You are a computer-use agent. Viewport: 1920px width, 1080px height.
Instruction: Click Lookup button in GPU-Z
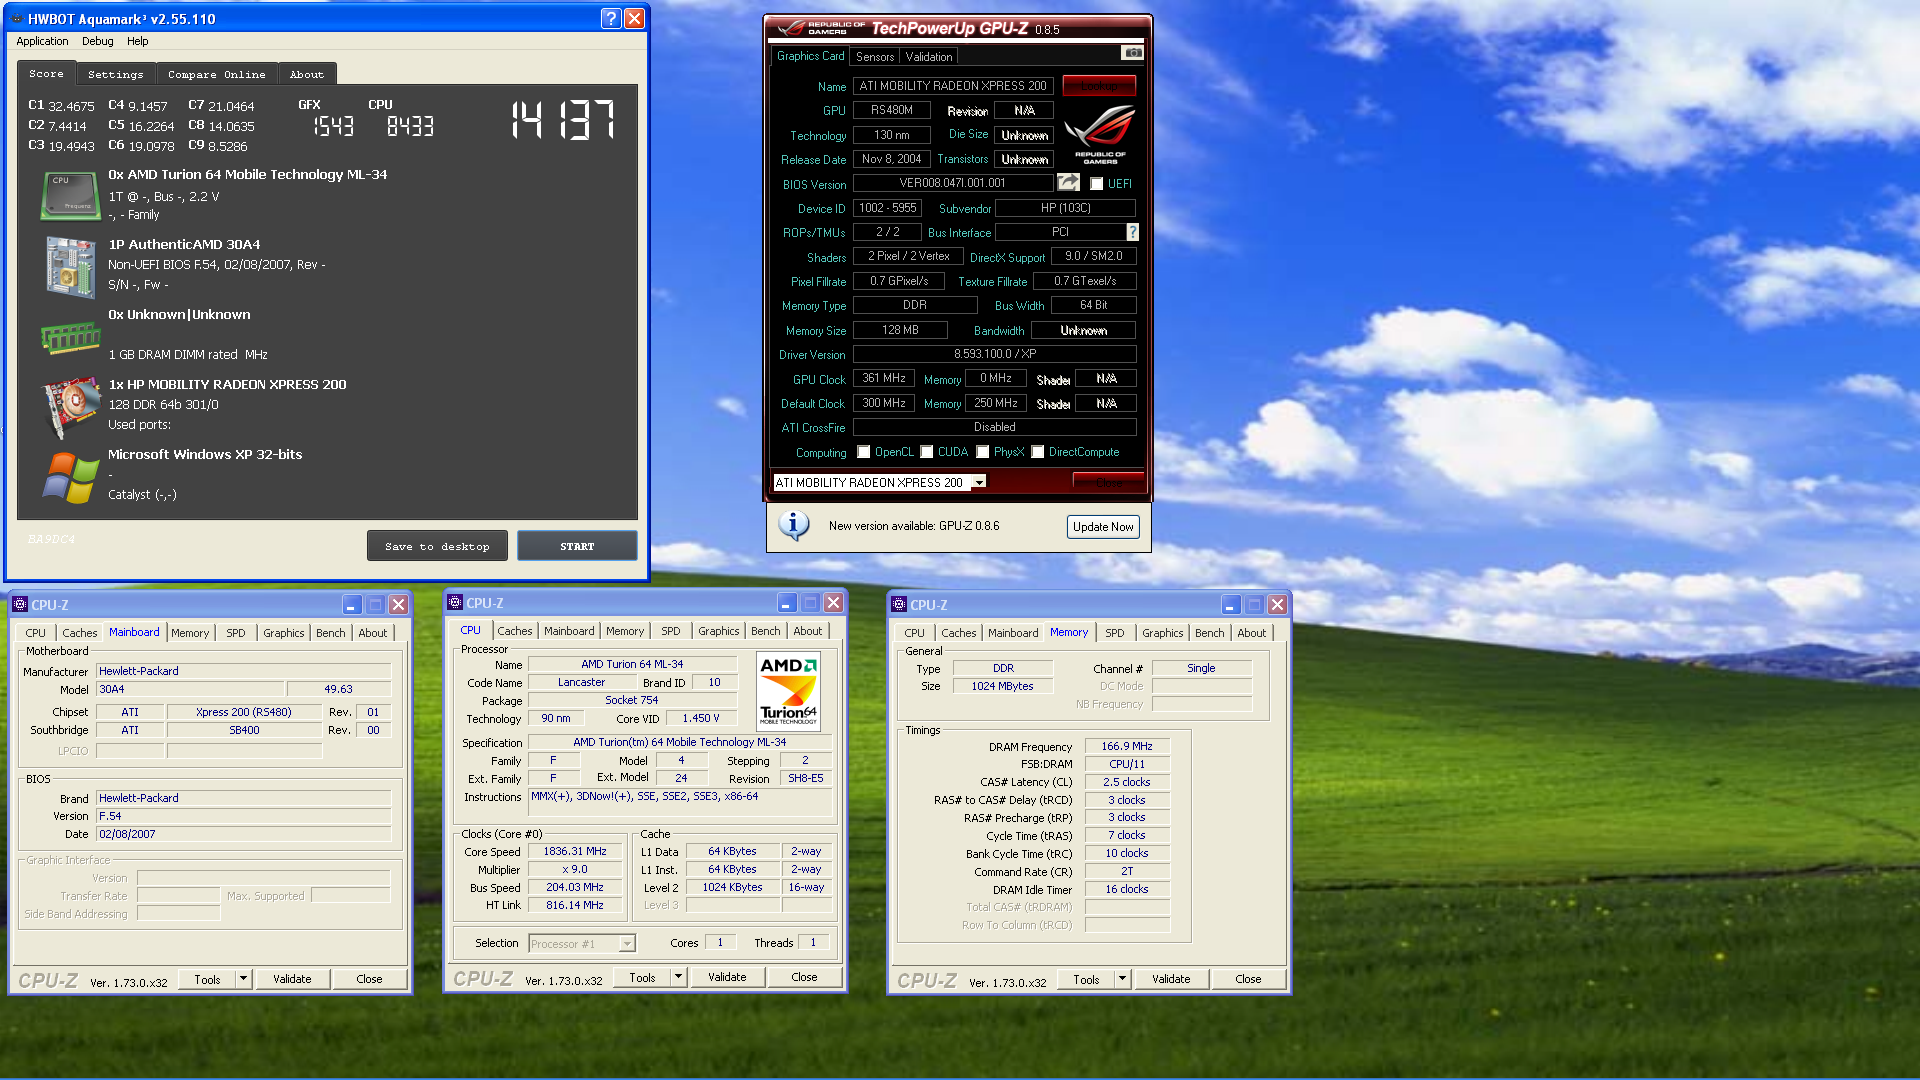[x=1099, y=86]
